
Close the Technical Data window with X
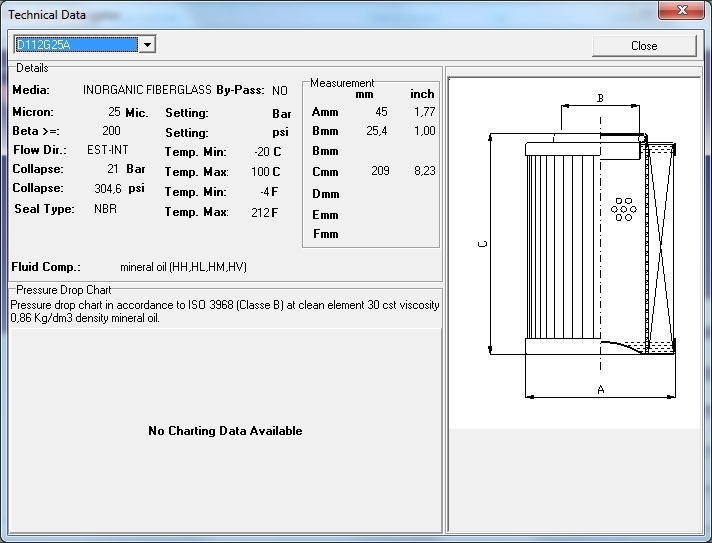[681, 11]
